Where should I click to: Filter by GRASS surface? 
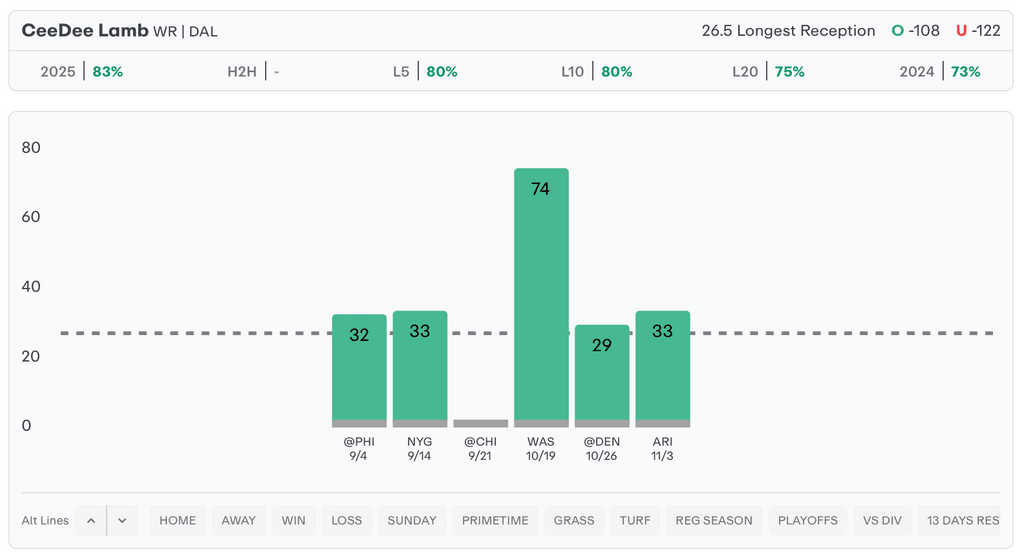tap(574, 520)
